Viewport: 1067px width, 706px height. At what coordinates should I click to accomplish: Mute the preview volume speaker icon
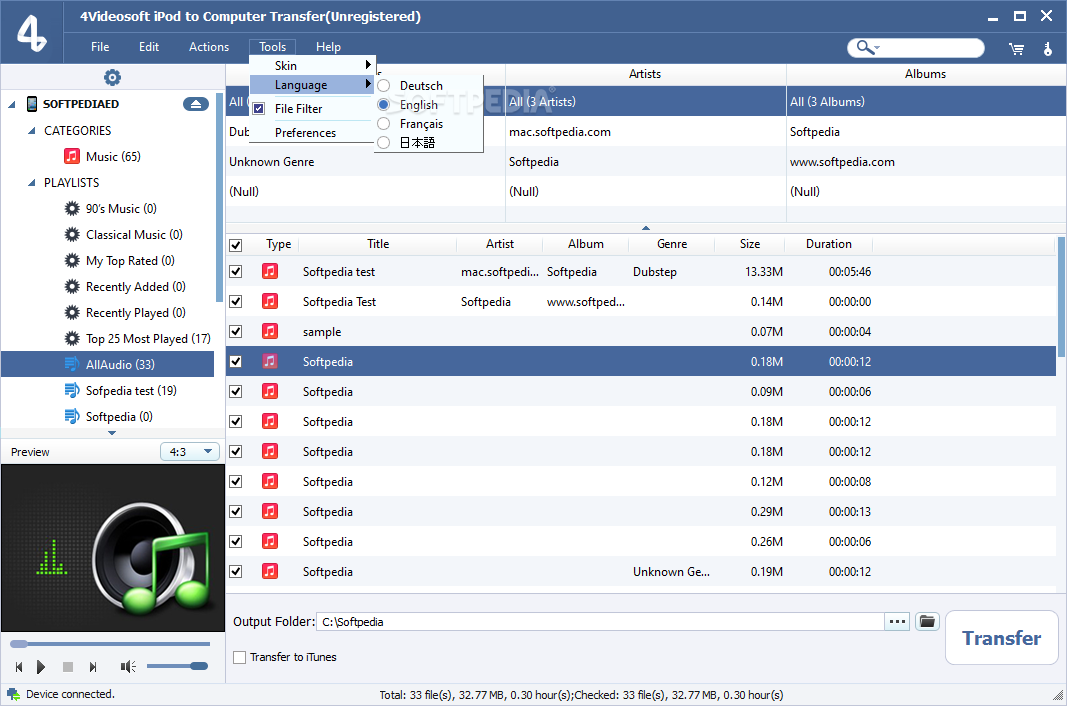pyautogui.click(x=128, y=667)
